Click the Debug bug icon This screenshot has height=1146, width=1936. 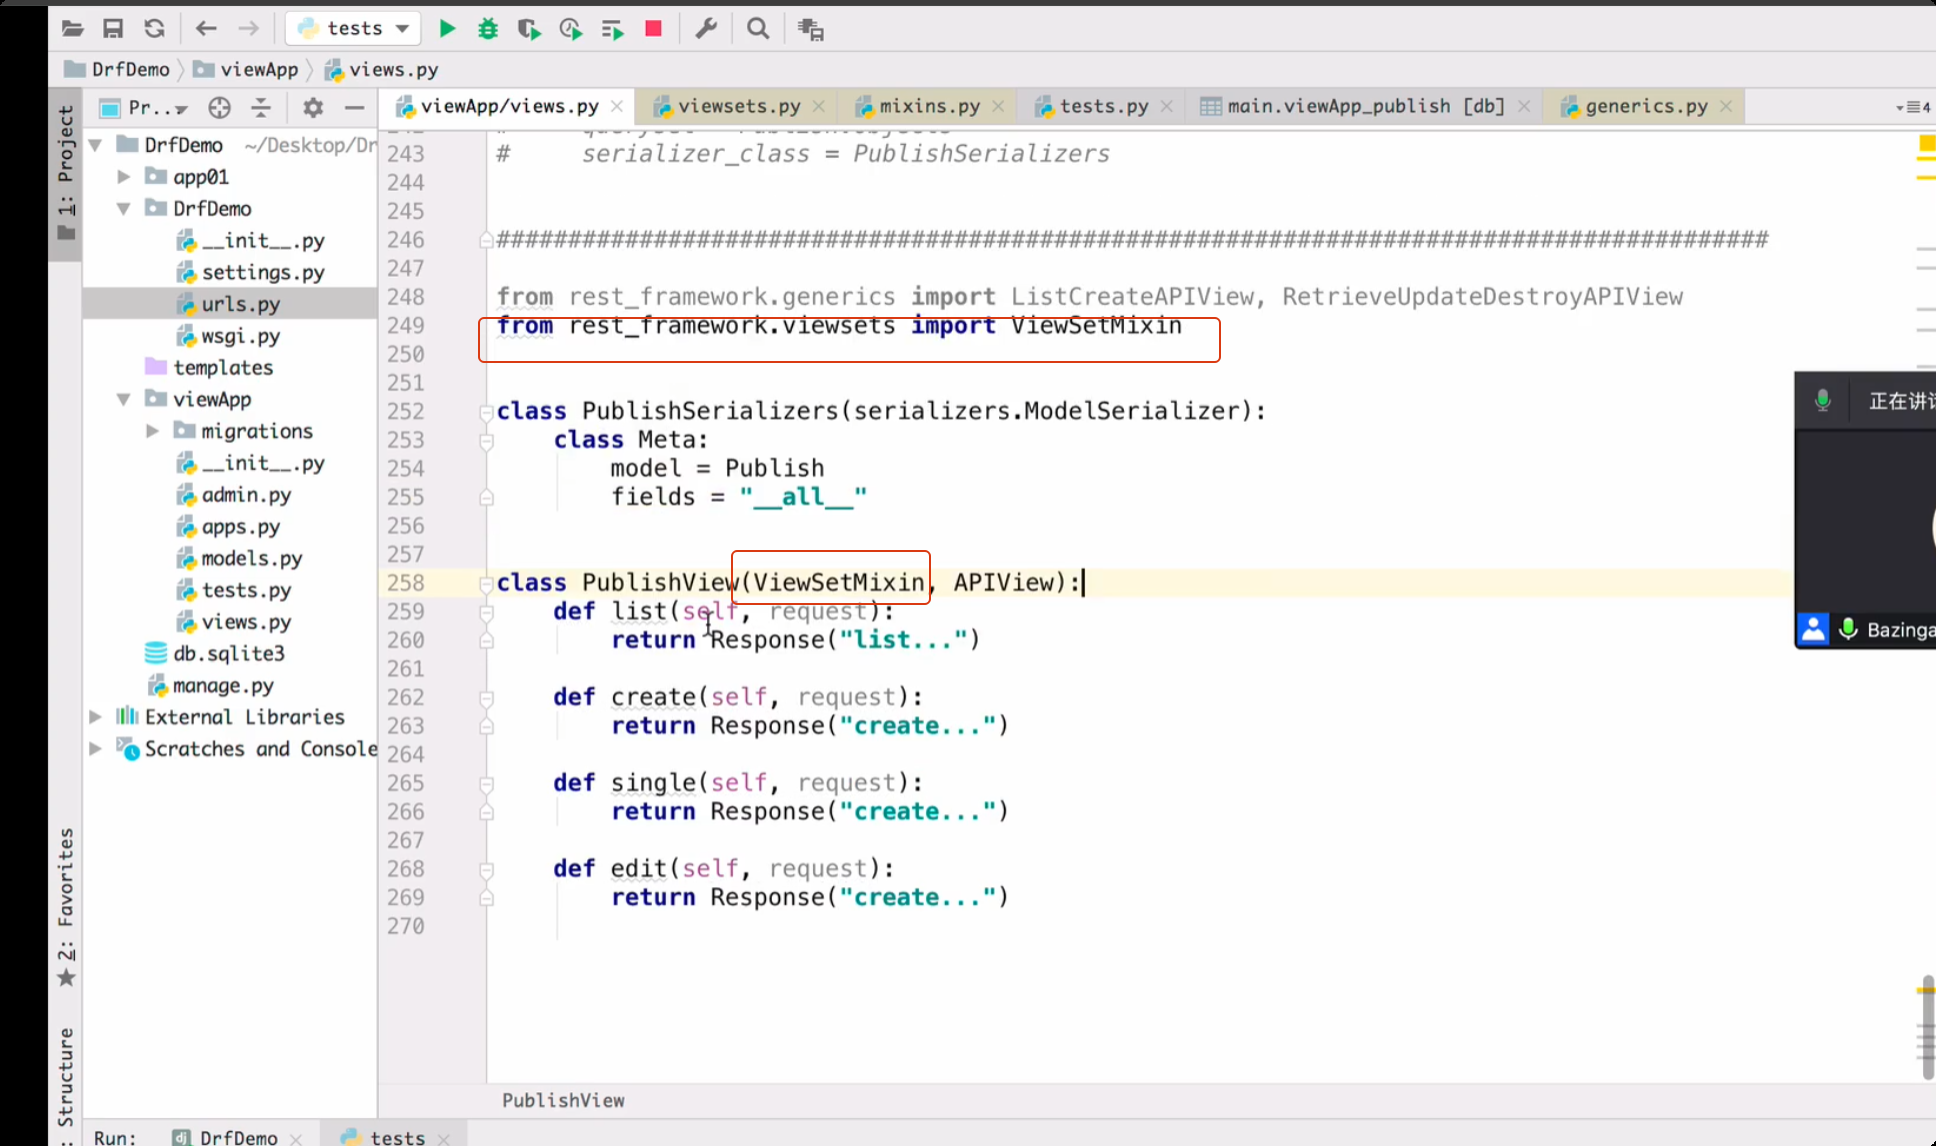[488, 29]
